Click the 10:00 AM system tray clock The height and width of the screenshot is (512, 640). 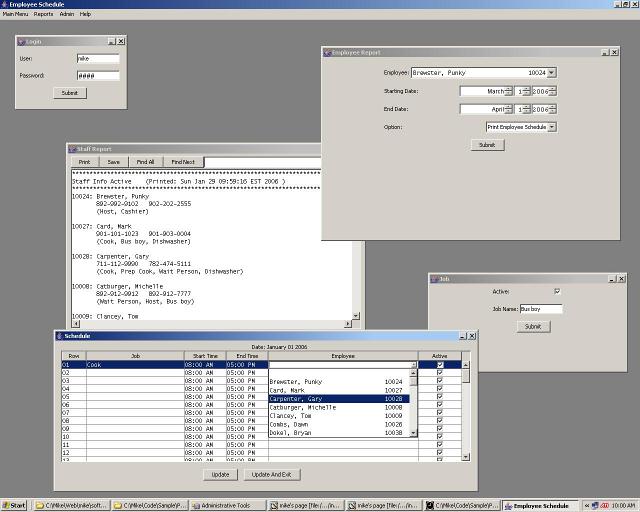(x=623, y=506)
